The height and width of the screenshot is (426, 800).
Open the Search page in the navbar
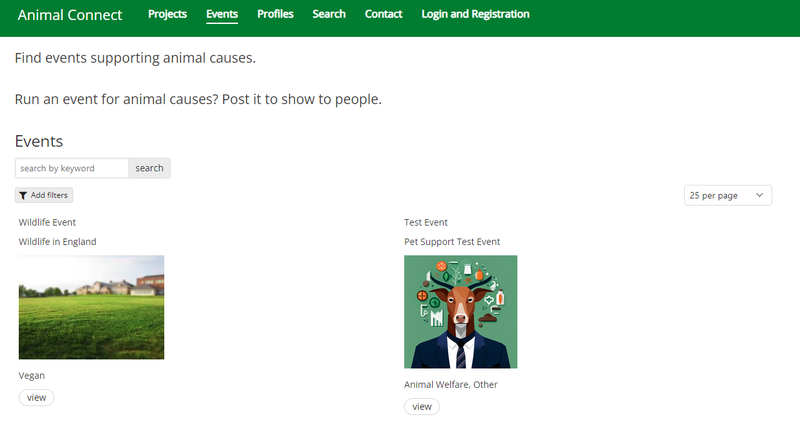point(329,14)
